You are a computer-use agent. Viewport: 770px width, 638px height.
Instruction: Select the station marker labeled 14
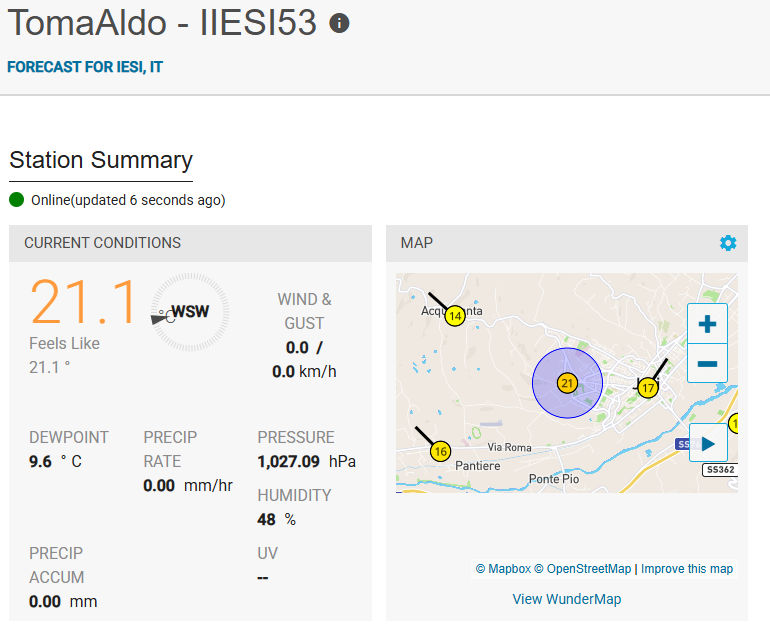pos(455,316)
